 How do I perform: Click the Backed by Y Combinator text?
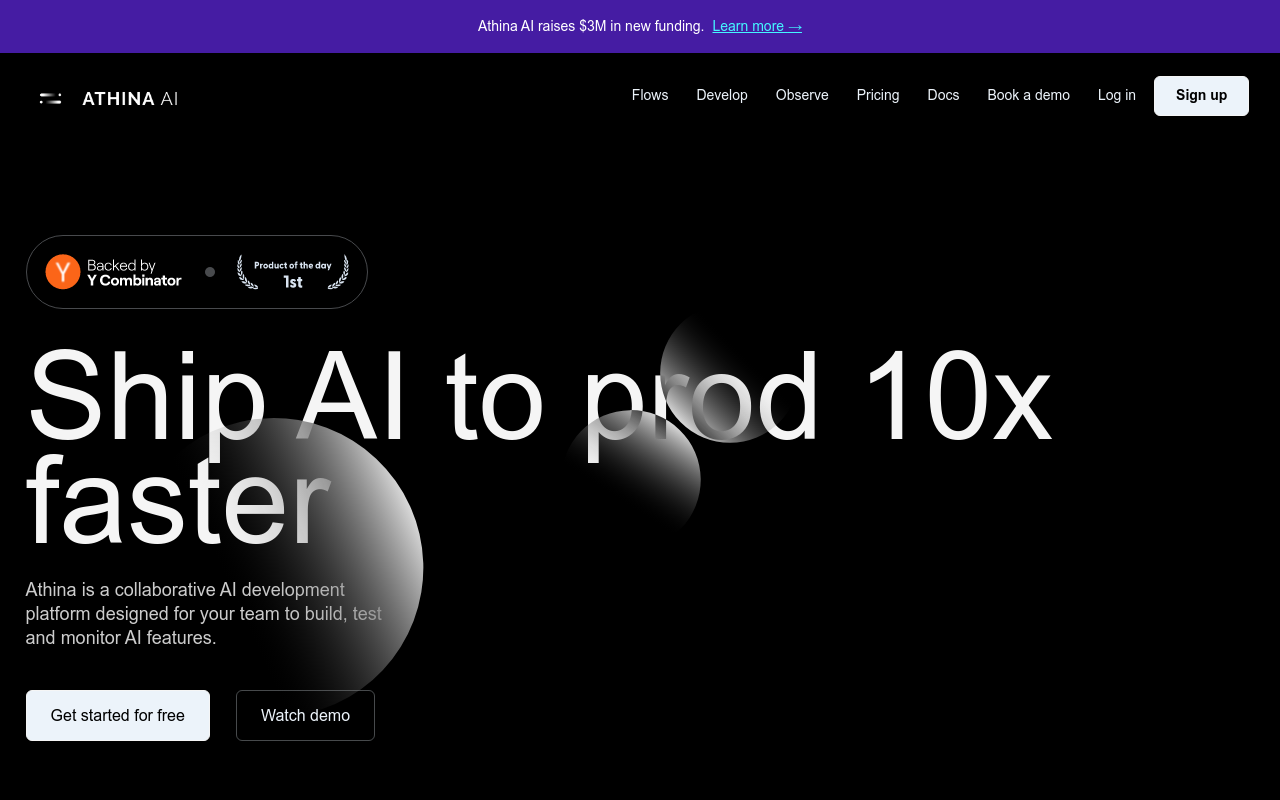(134, 272)
